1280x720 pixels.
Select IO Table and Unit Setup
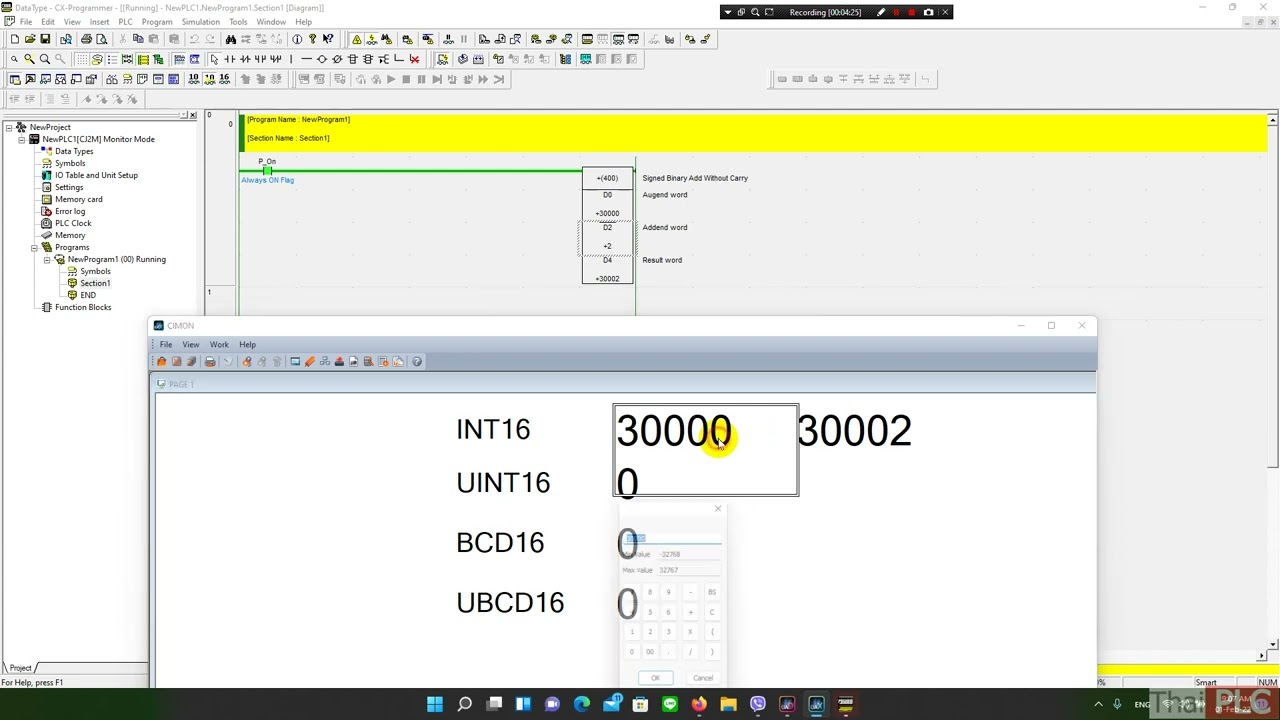pyautogui.click(x=96, y=175)
